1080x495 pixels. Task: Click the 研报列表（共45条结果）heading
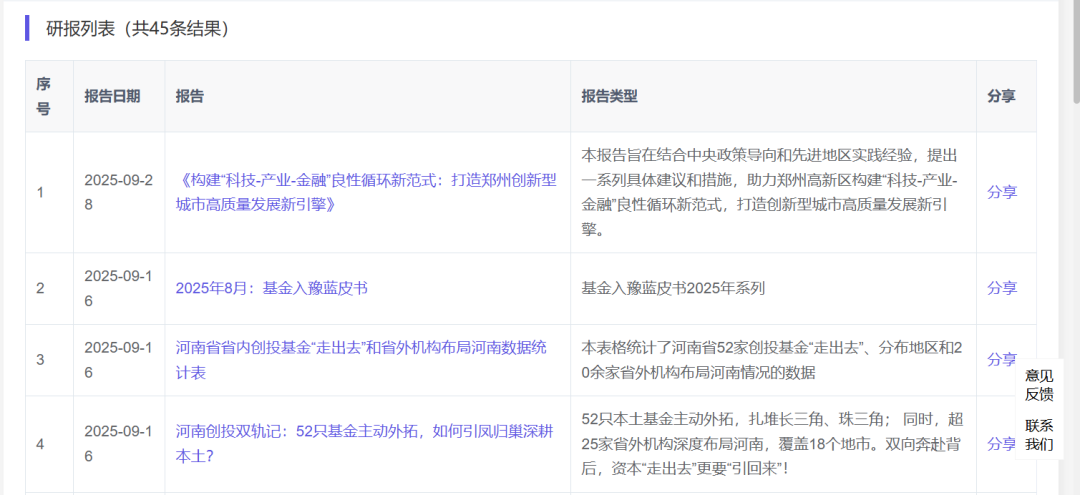click(x=138, y=28)
